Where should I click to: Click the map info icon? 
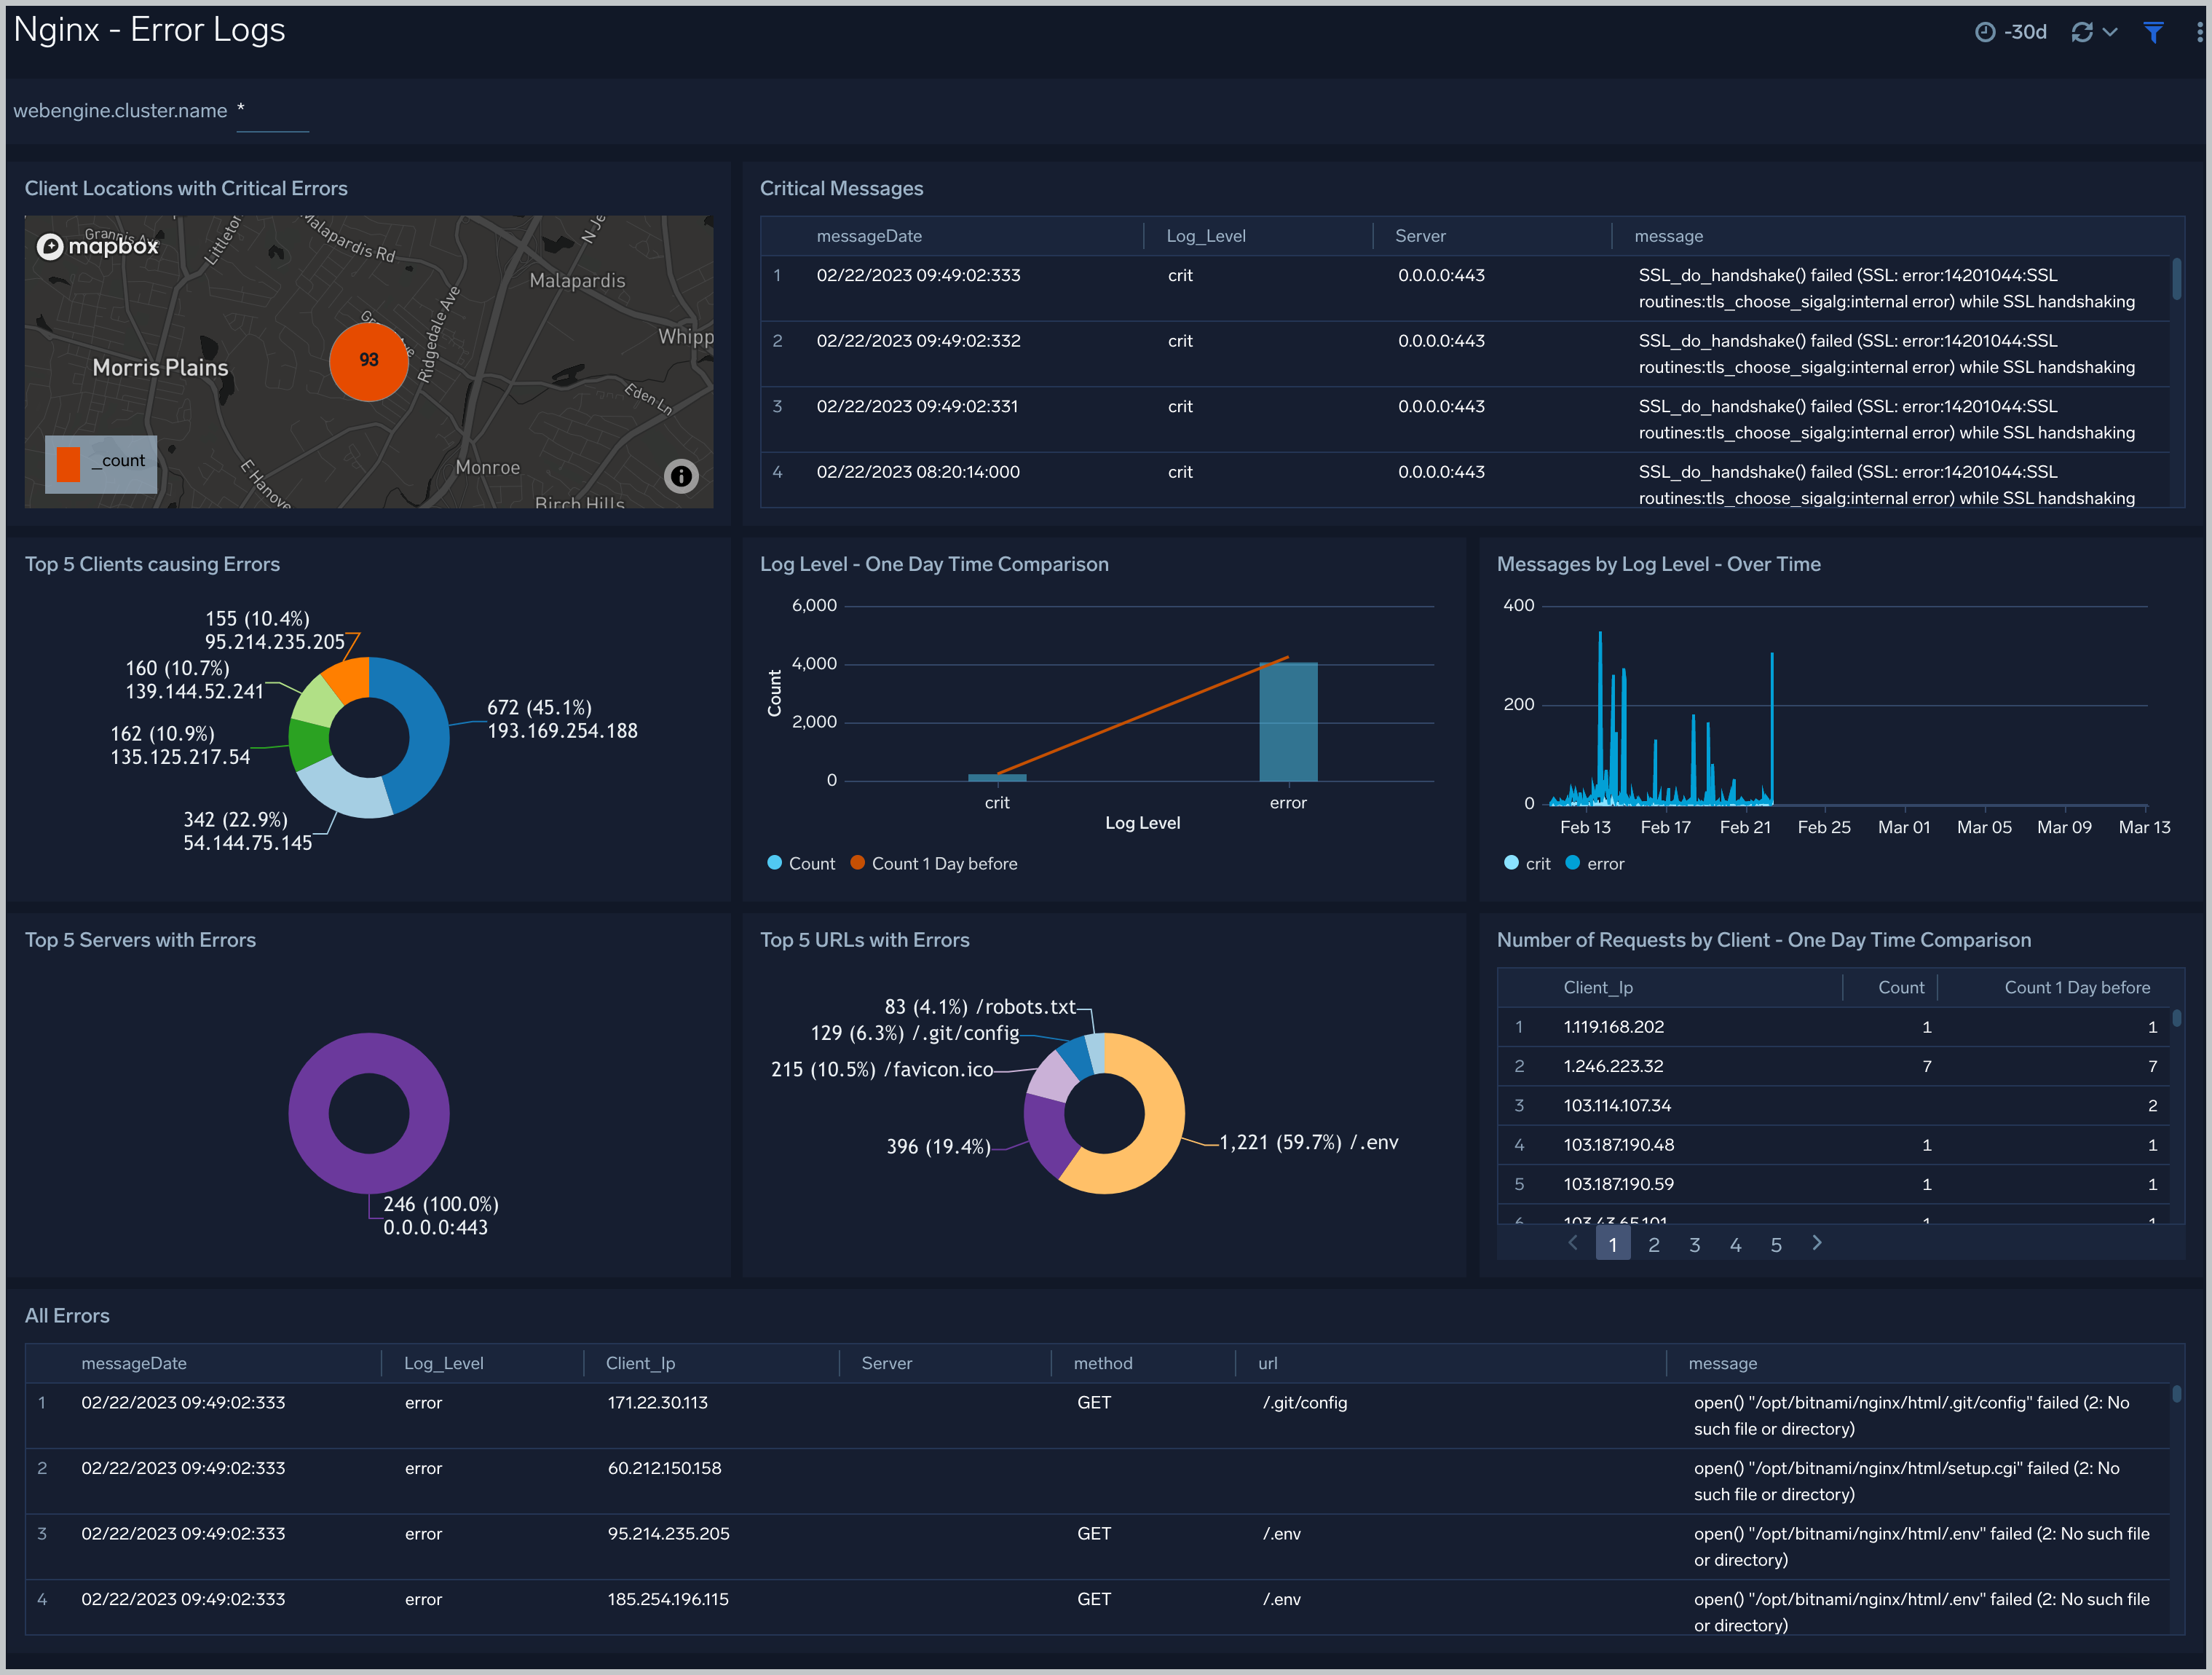pyautogui.click(x=681, y=476)
